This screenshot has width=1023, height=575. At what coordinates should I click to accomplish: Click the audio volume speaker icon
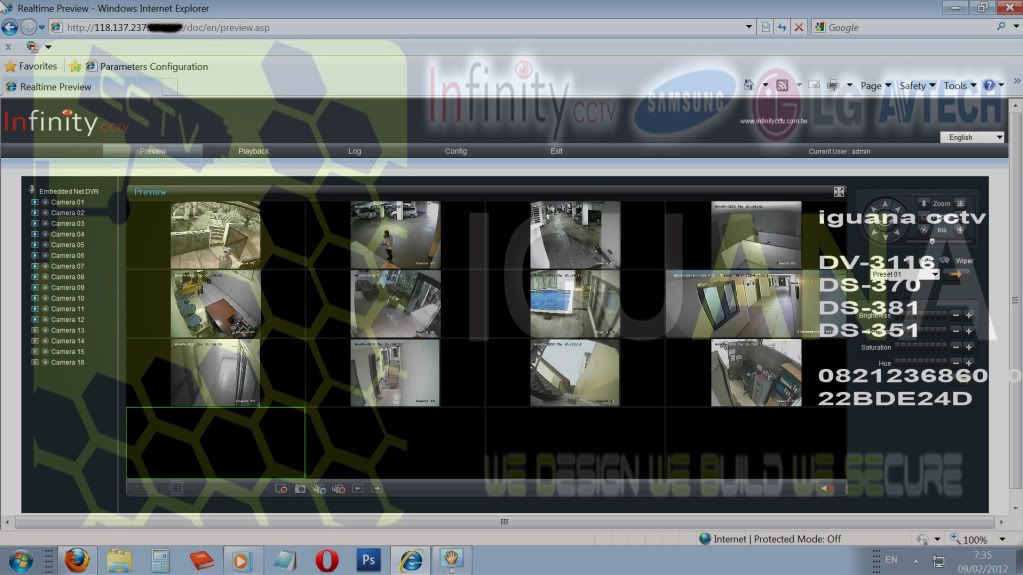pyautogui.click(x=827, y=488)
